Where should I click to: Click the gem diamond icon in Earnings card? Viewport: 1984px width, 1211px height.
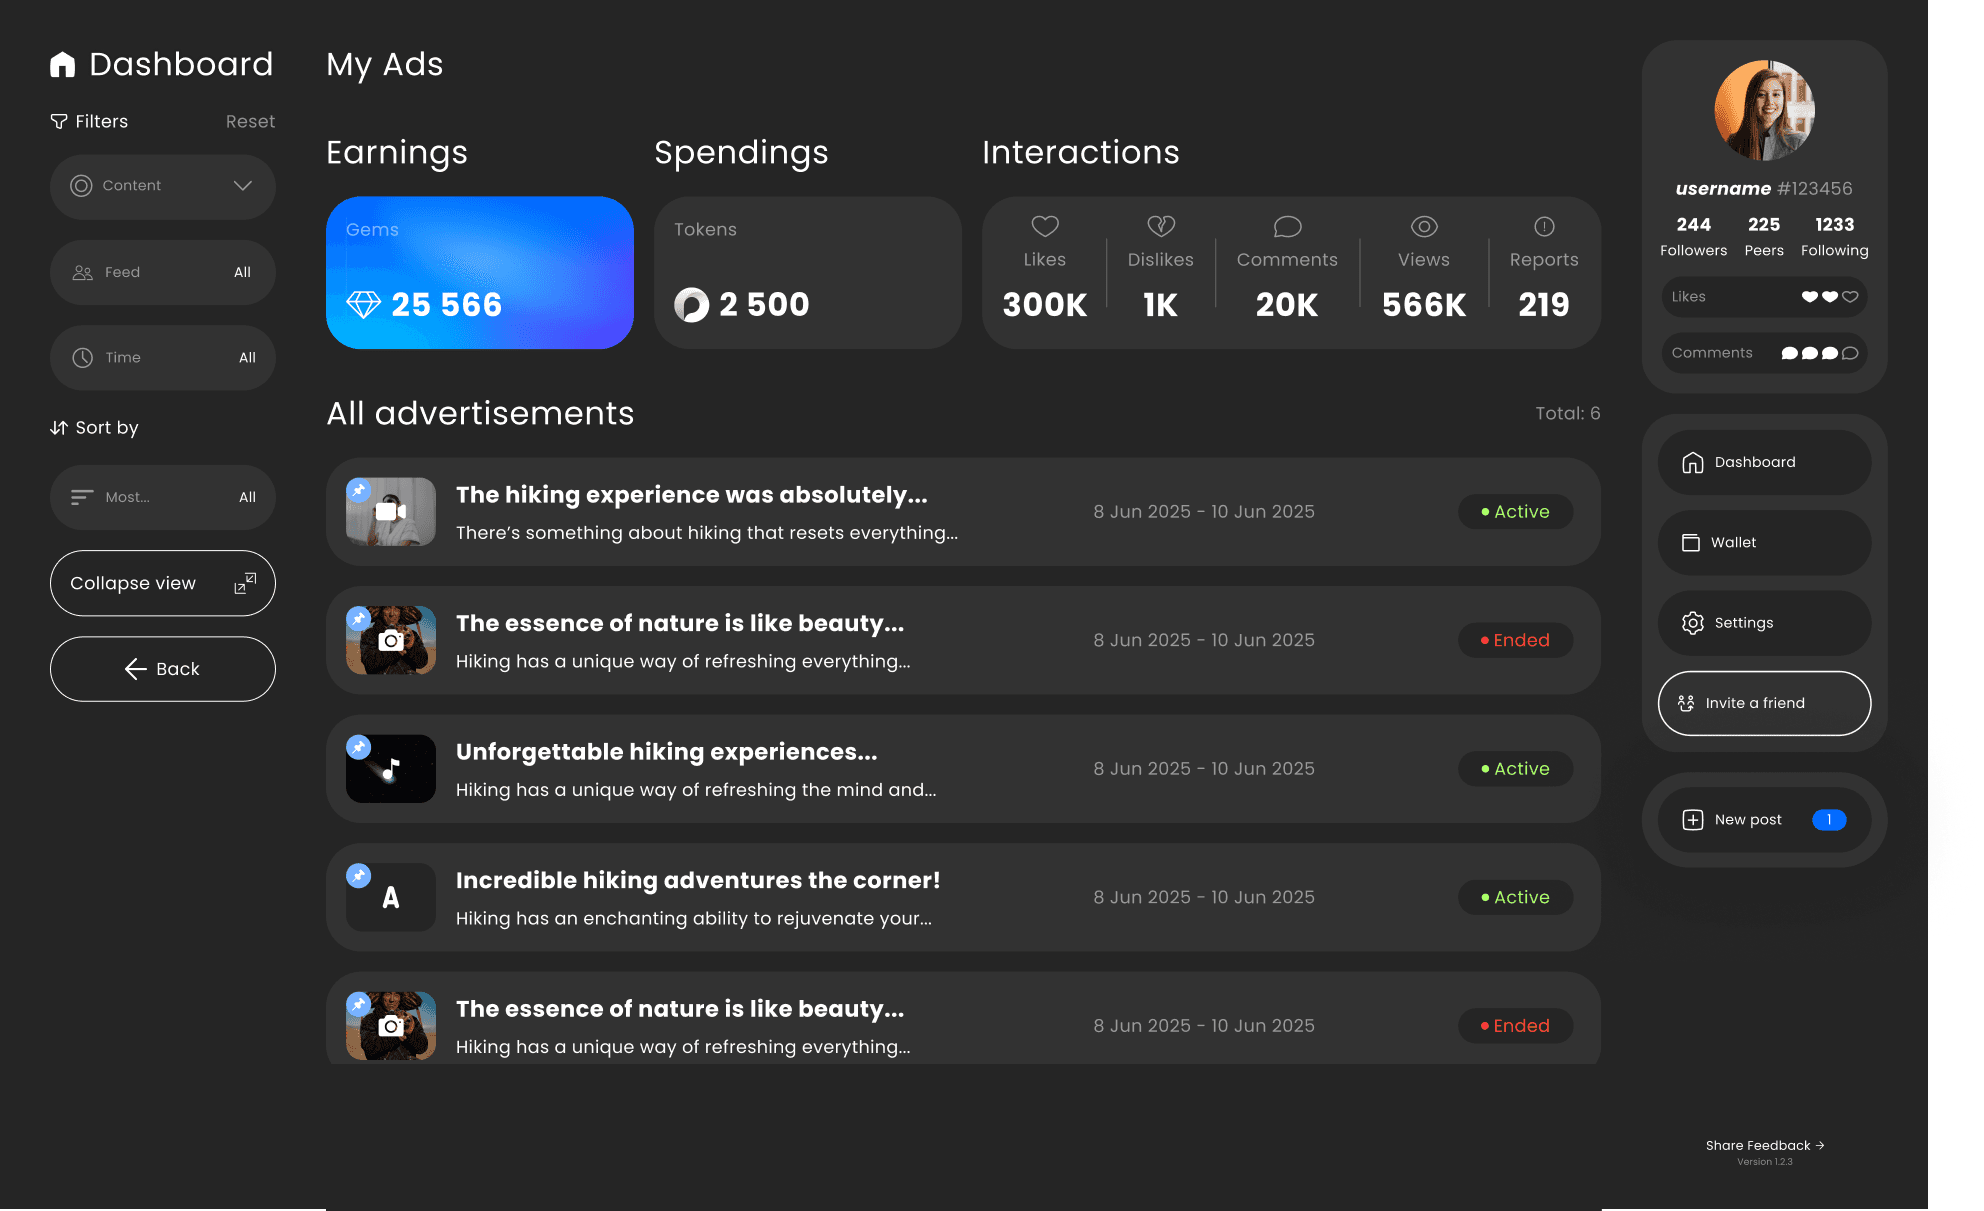363,305
